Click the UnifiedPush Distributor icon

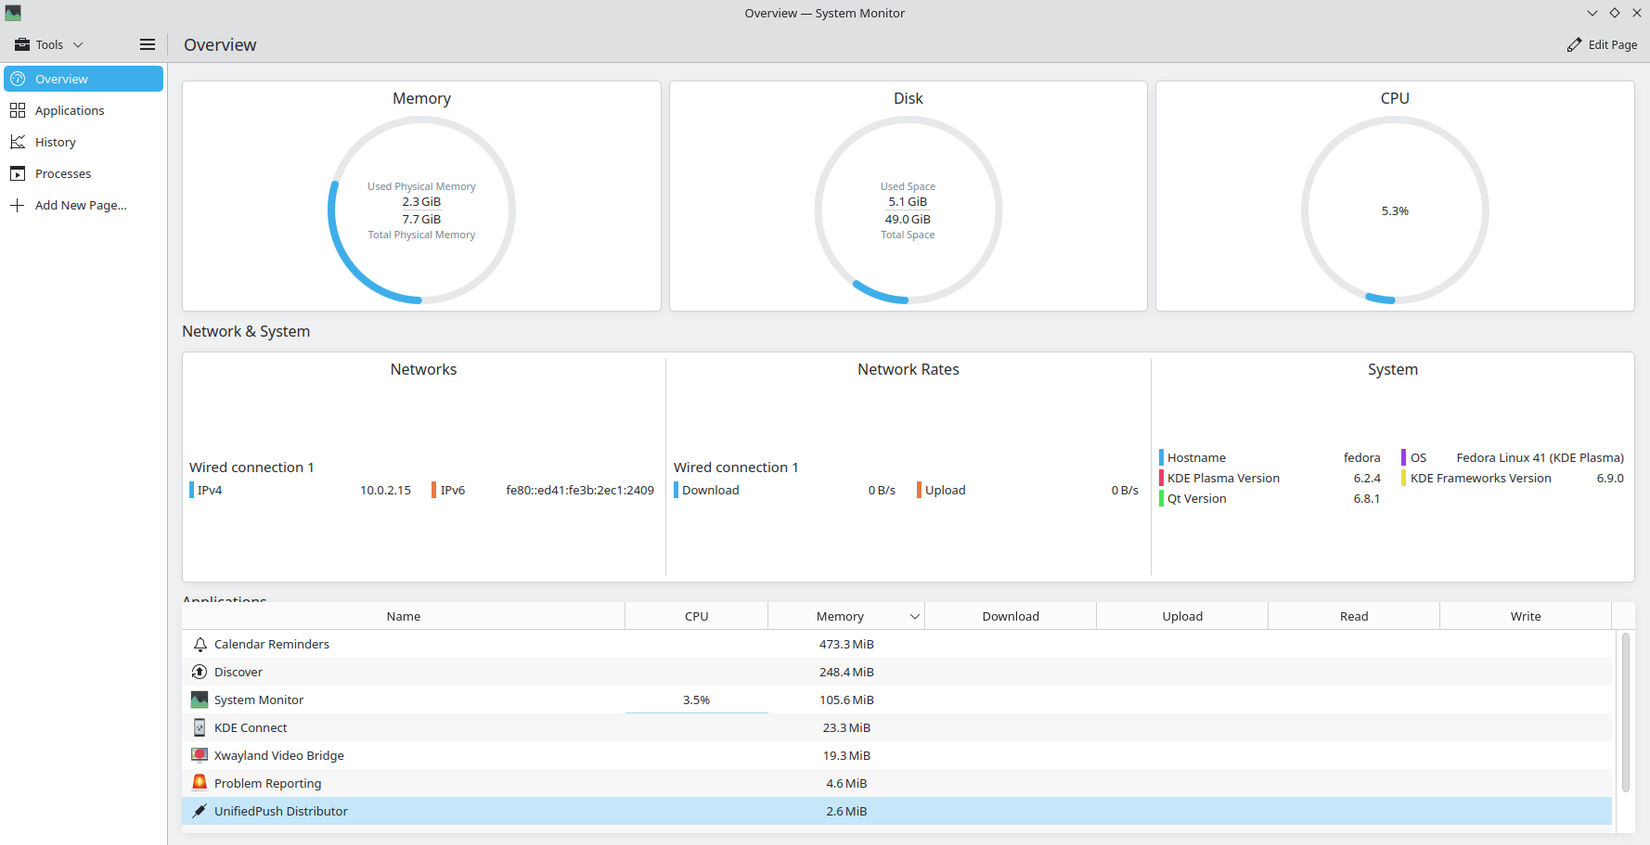(199, 811)
